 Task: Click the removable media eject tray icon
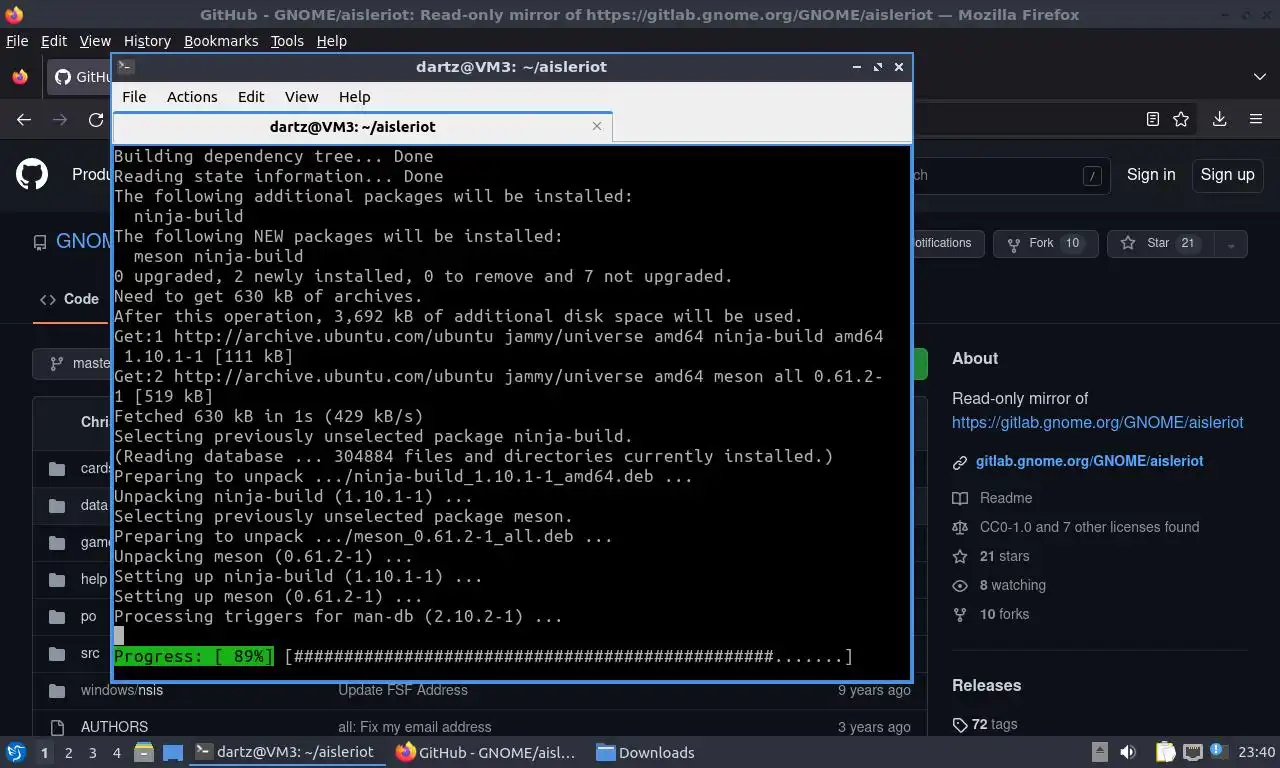1099,752
